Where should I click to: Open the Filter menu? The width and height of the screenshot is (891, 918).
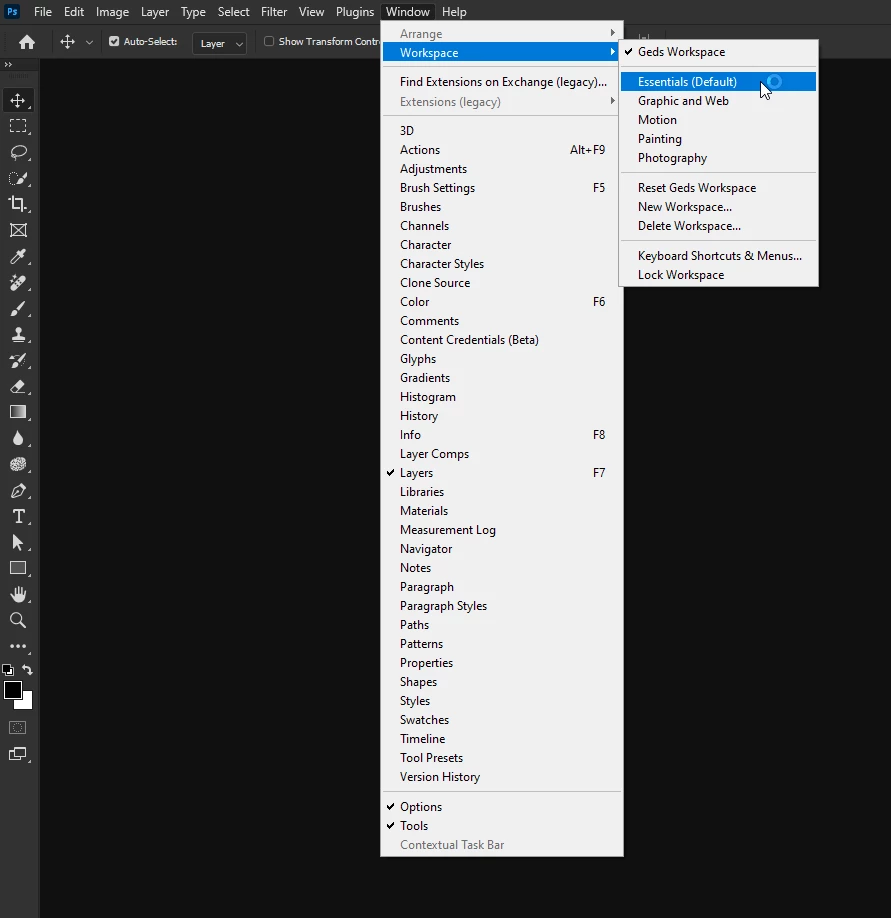[274, 12]
